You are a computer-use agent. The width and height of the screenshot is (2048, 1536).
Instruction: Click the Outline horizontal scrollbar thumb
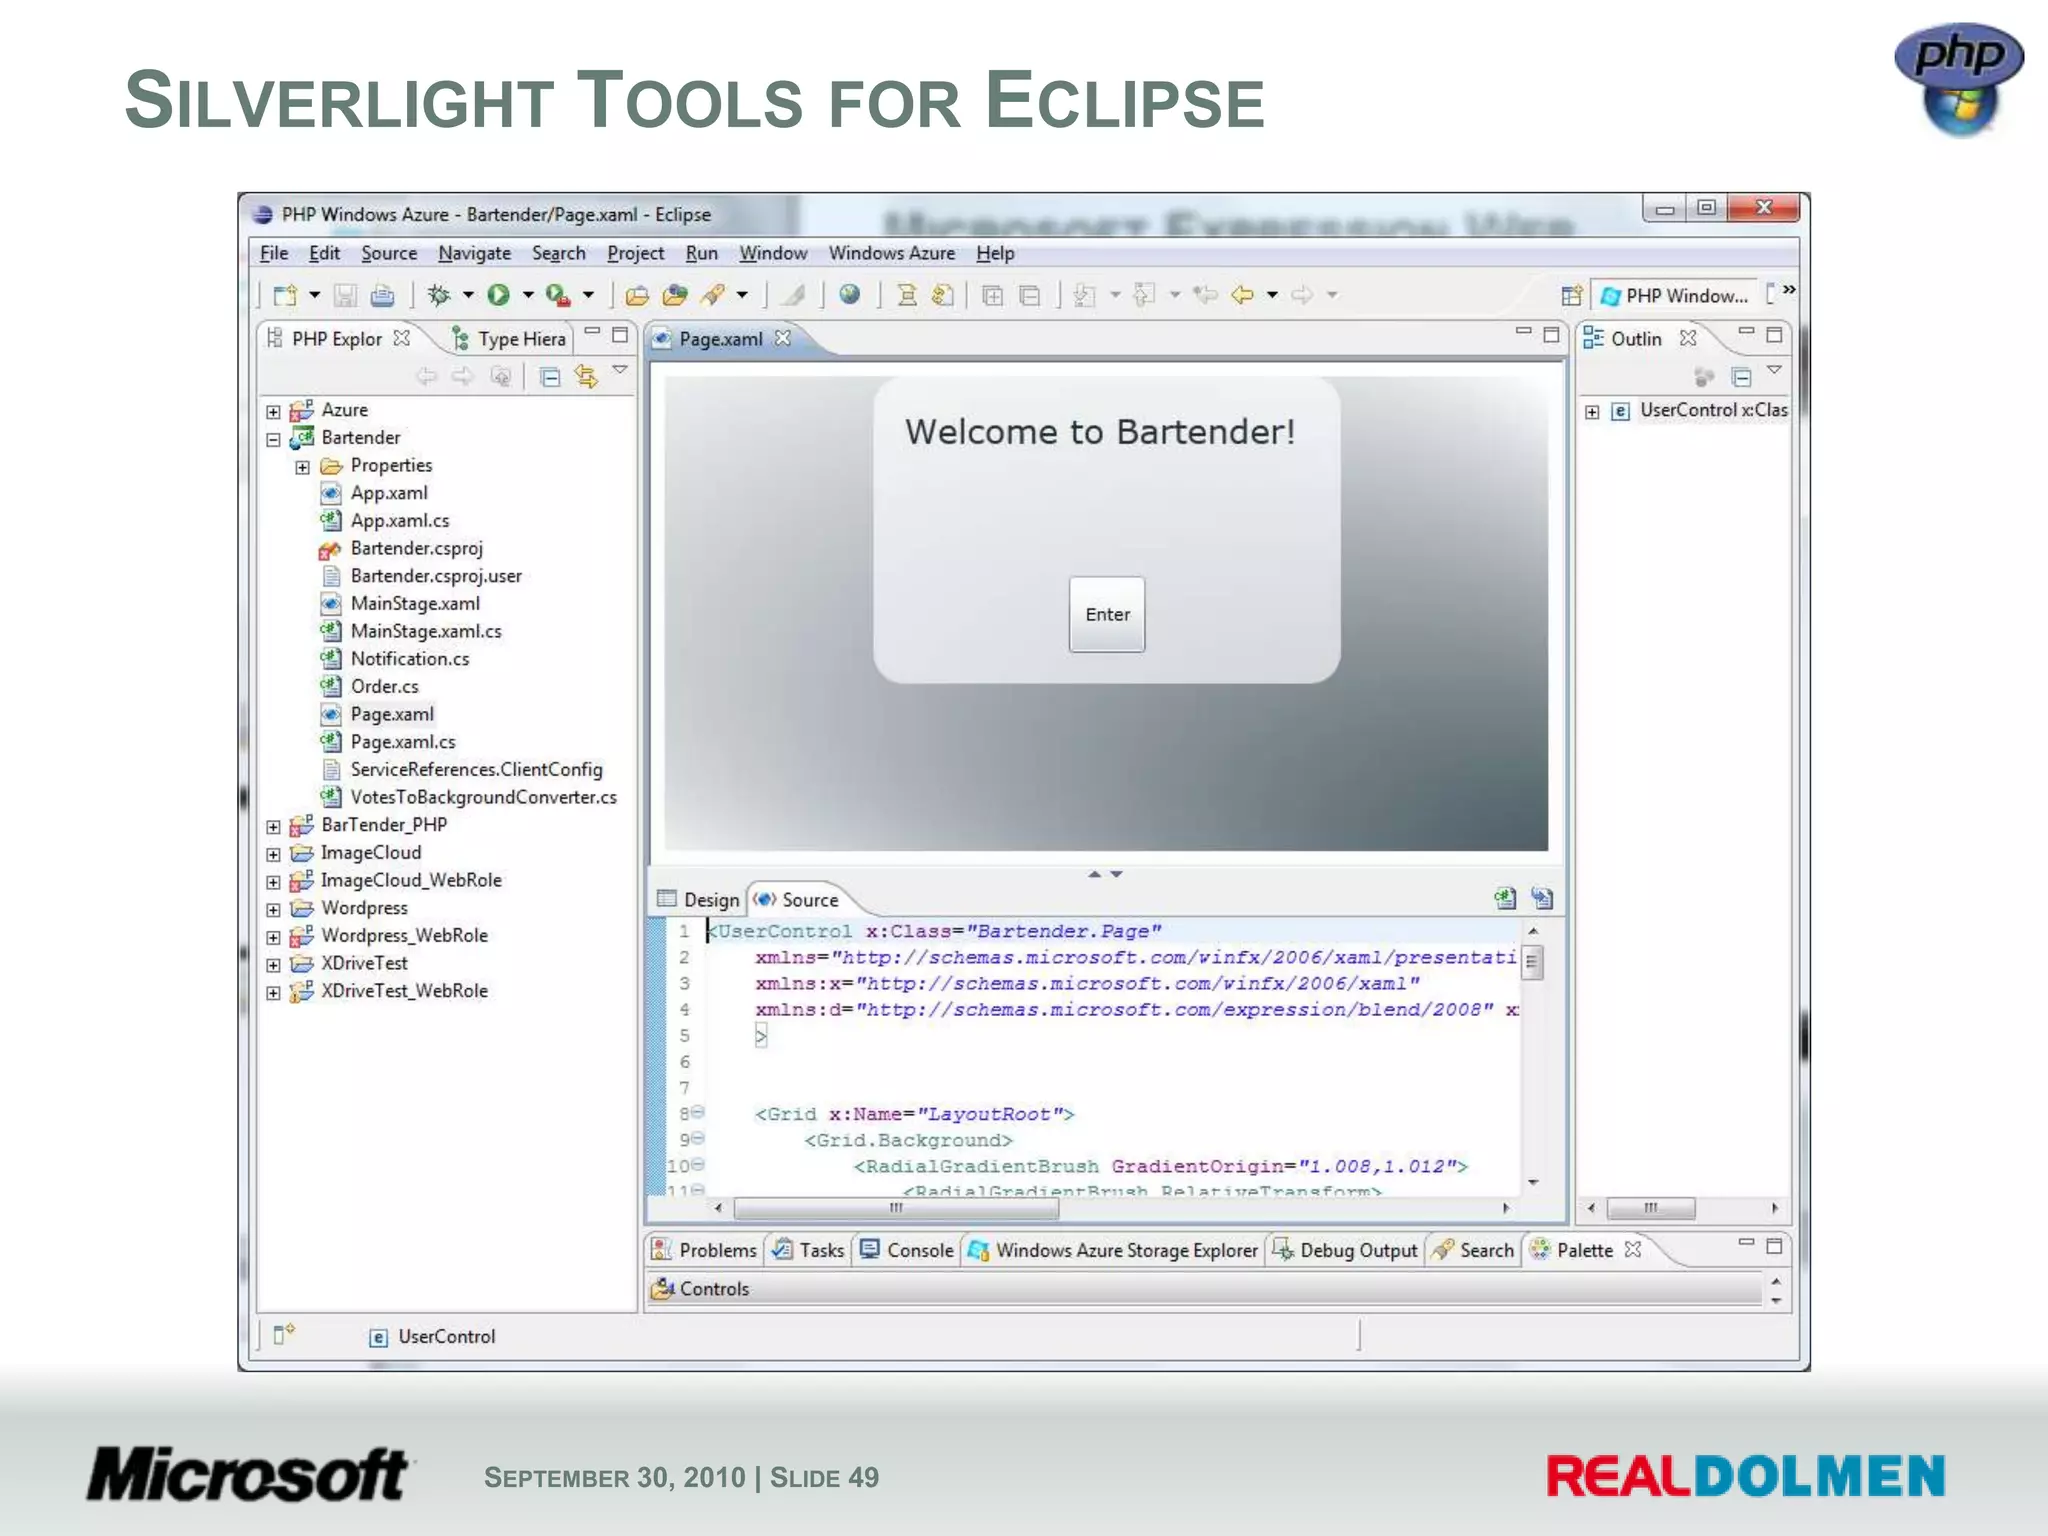[1650, 1208]
